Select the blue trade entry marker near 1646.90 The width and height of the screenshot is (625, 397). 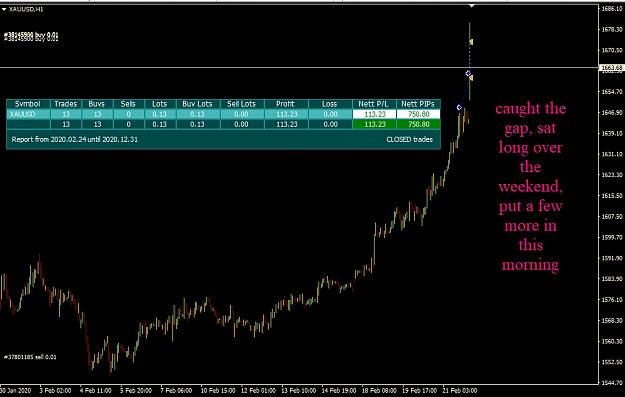(x=459, y=107)
